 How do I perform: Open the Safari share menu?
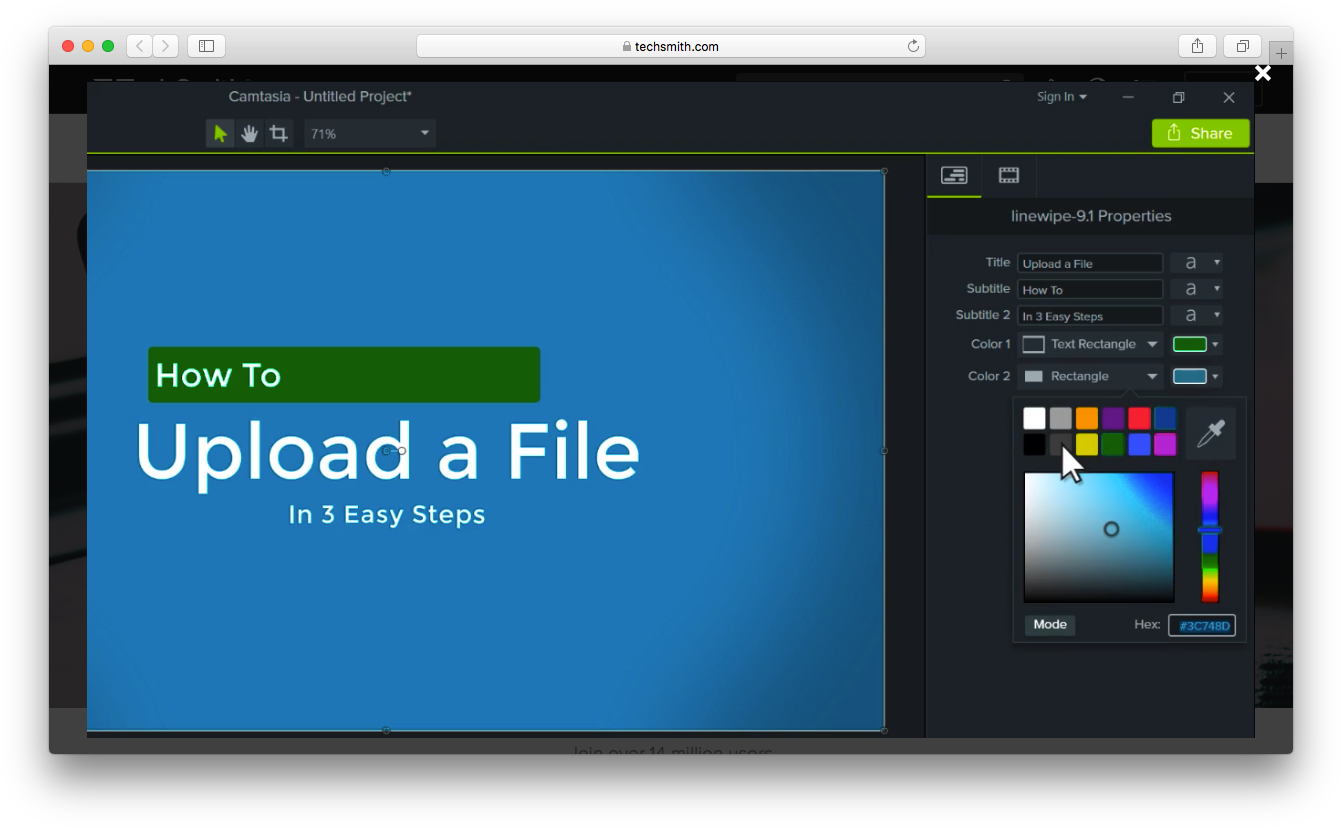coord(1197,46)
